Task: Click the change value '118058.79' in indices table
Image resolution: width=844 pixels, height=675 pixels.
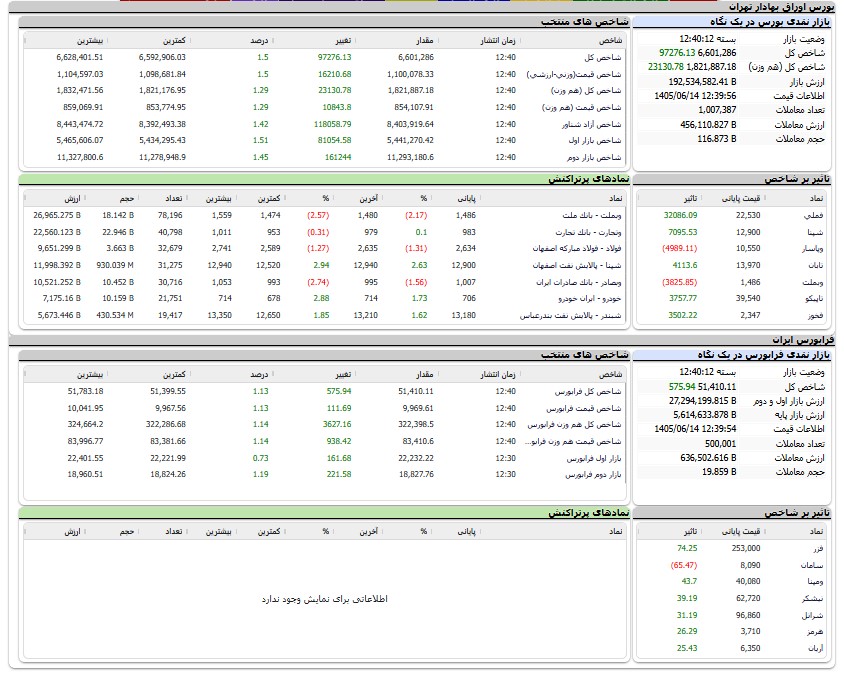Action: point(333,124)
